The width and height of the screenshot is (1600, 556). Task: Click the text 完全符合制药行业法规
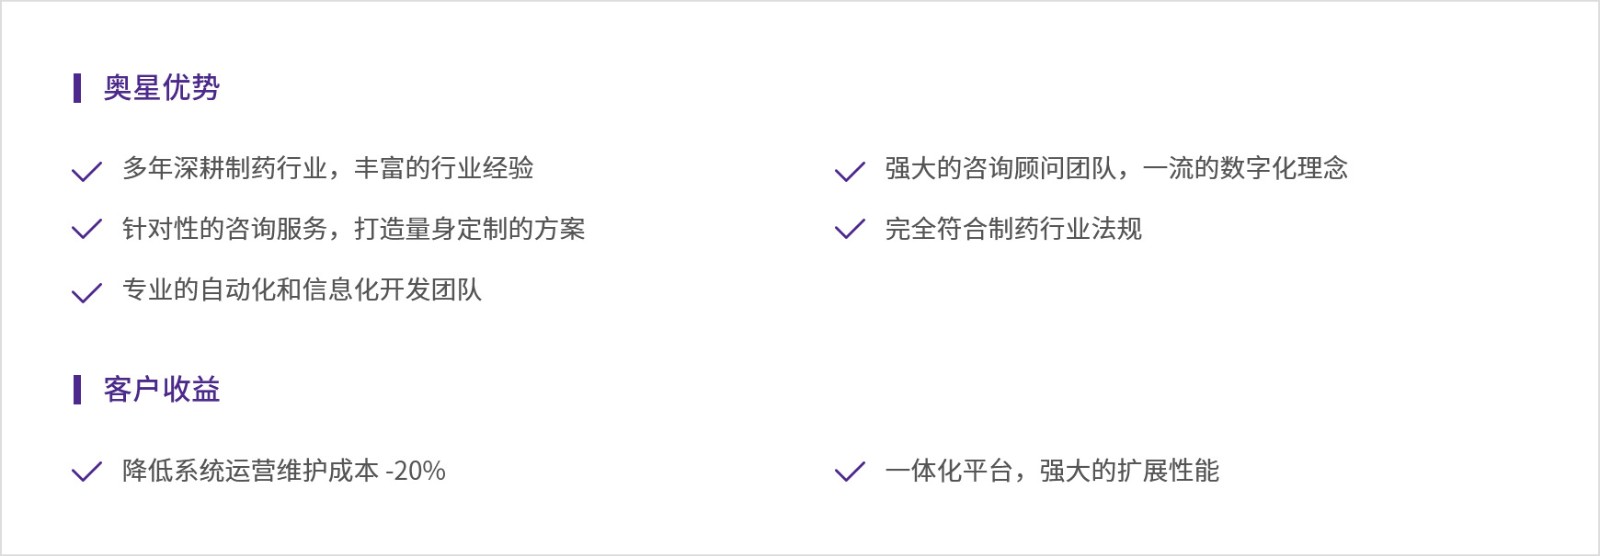[1013, 229]
